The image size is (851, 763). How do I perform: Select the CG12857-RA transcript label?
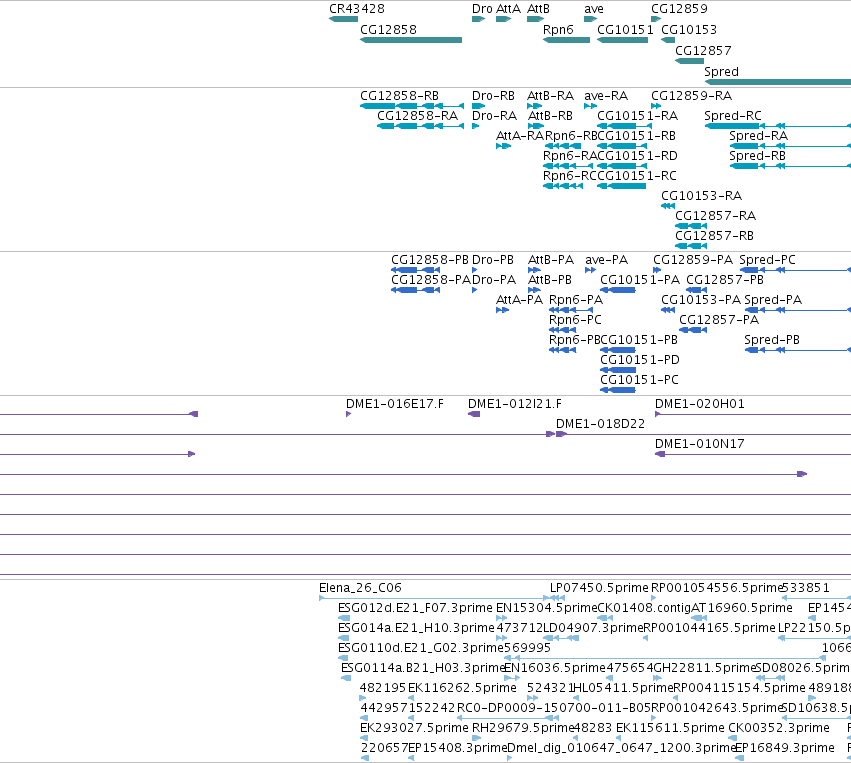(715, 216)
